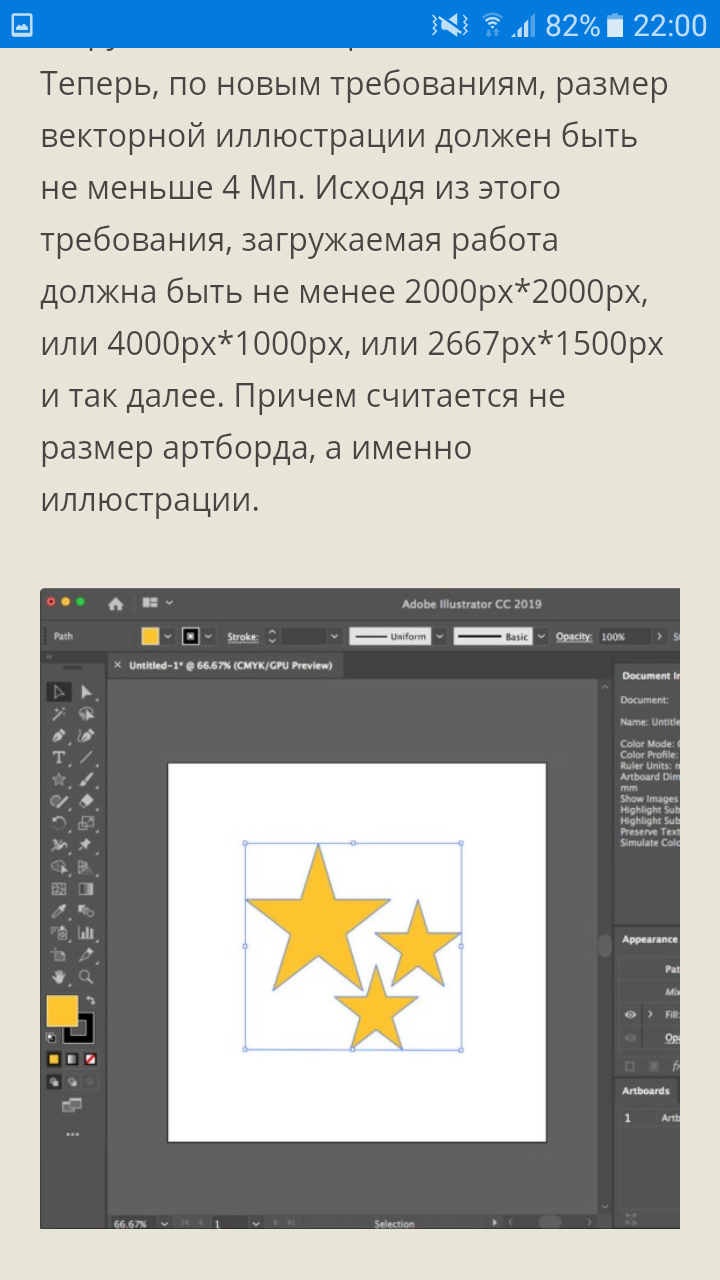The height and width of the screenshot is (1280, 720).
Task: Open Basic brush definition dropdown
Action: click(x=541, y=636)
